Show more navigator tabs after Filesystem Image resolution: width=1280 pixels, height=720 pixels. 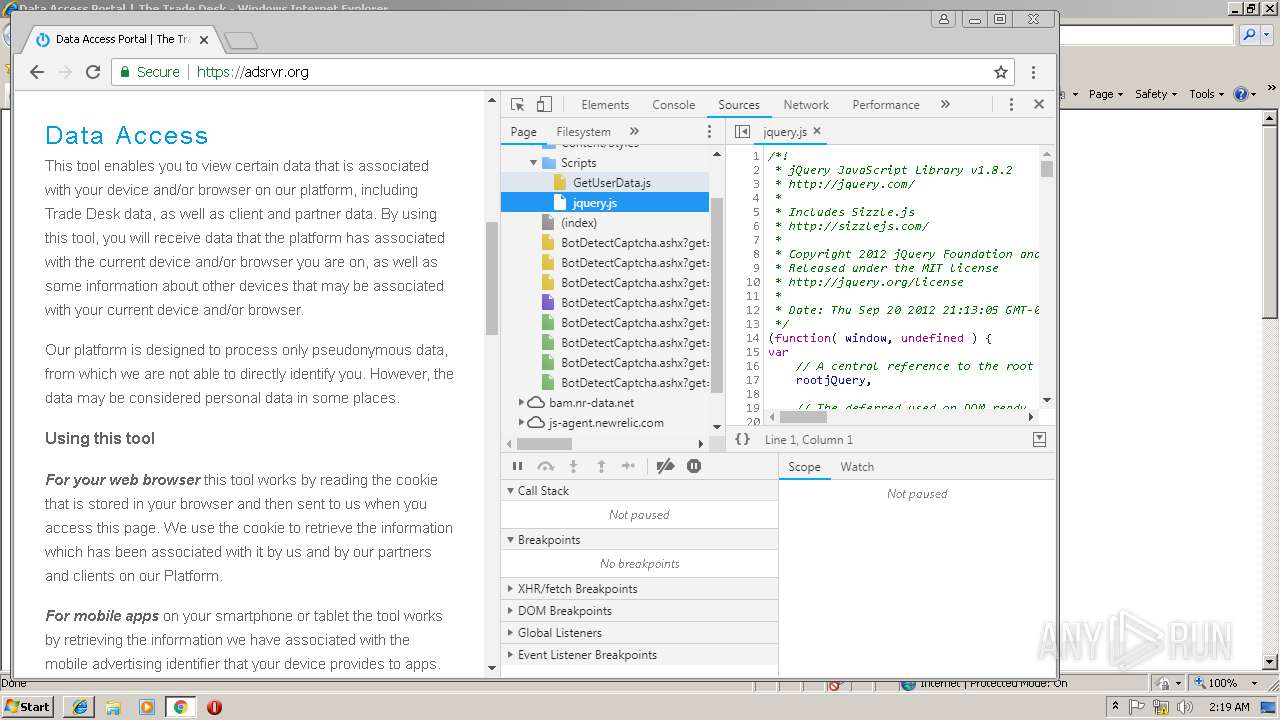click(634, 131)
